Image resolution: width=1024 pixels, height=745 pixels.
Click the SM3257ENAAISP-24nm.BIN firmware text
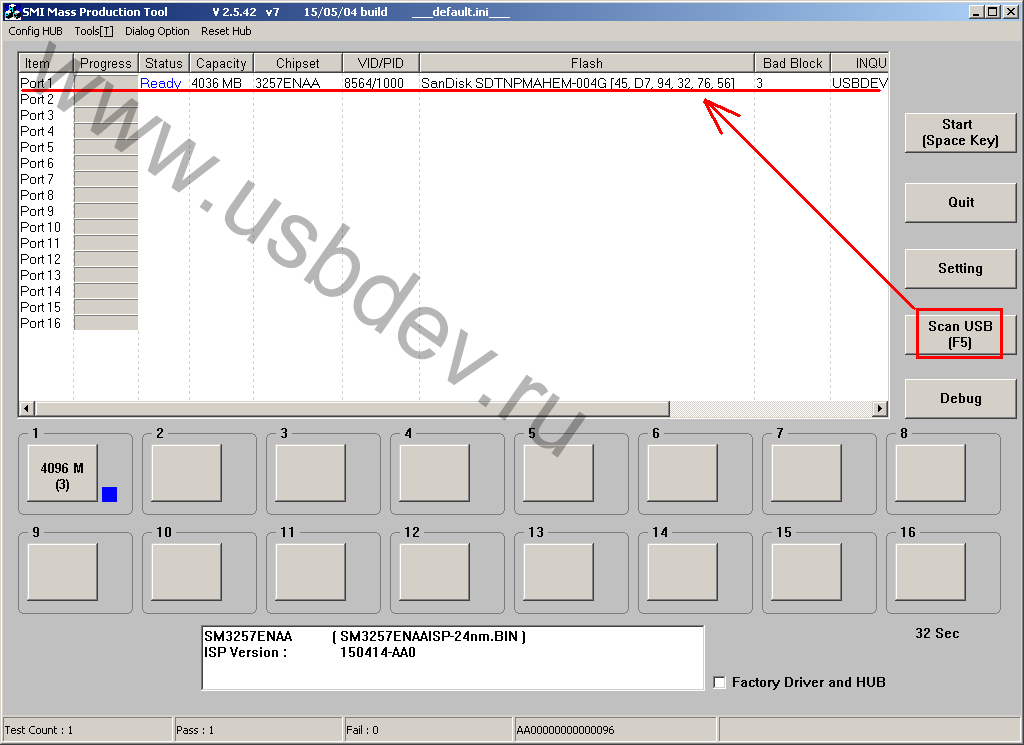coord(429,637)
